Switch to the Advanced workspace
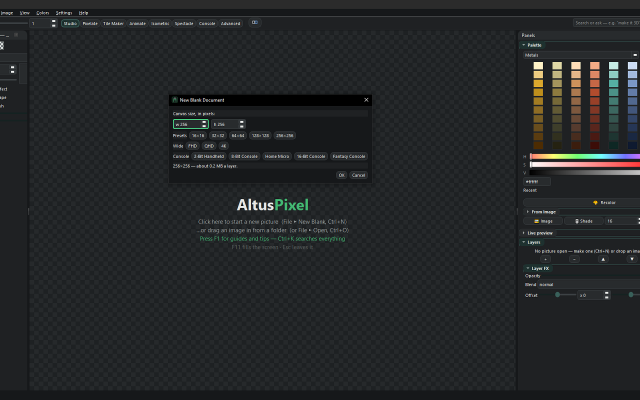The width and height of the screenshot is (640, 400). coord(231,23)
